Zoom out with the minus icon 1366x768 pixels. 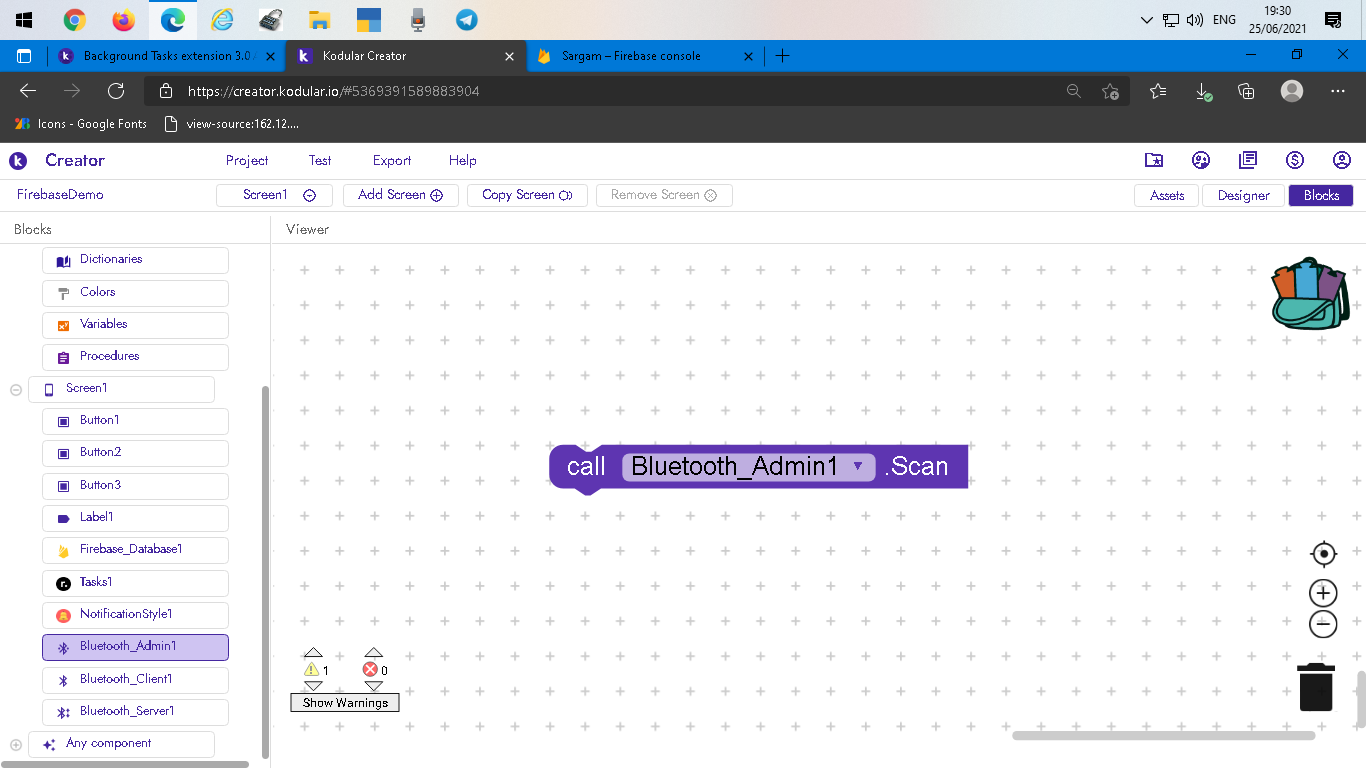[x=1323, y=624]
